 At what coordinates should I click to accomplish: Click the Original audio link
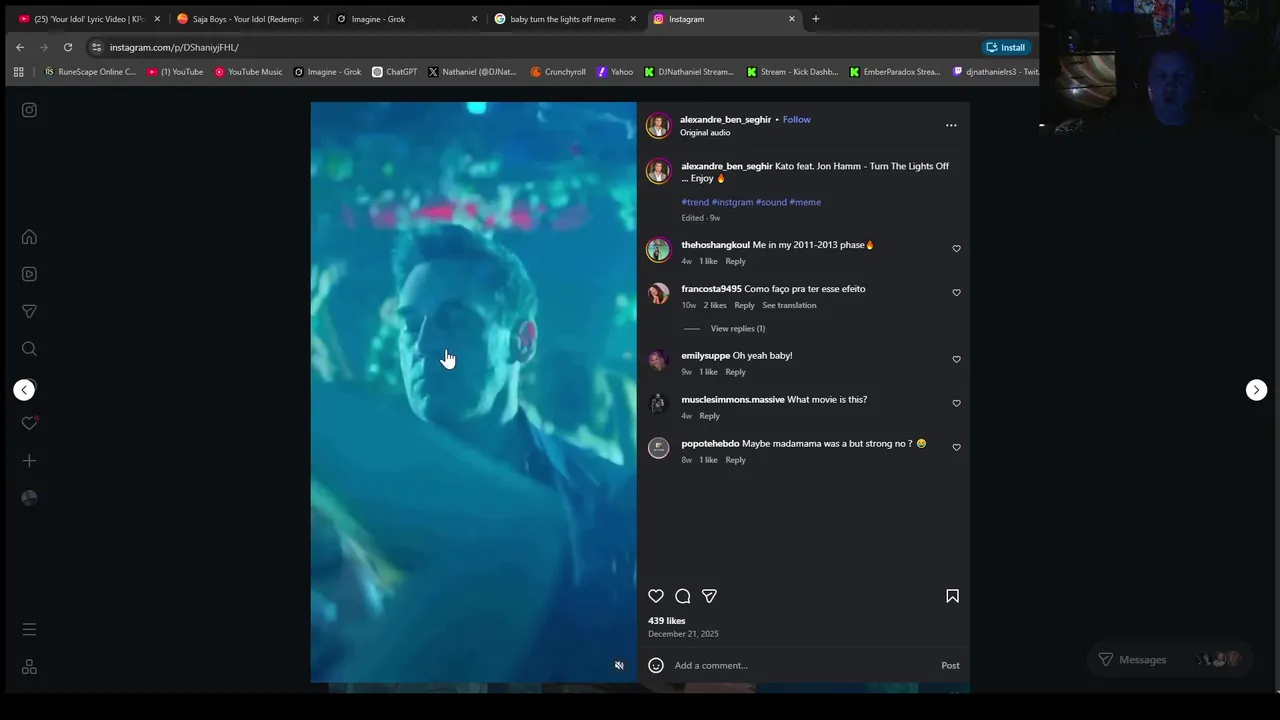pyautogui.click(x=705, y=132)
